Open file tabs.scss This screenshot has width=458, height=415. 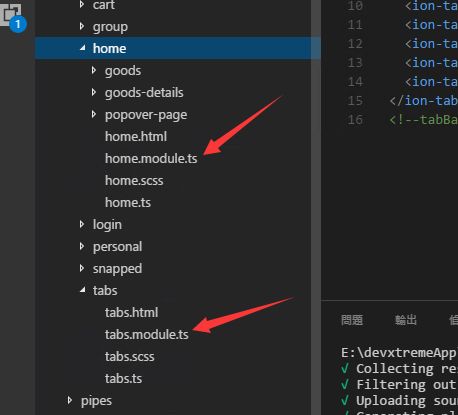pos(130,356)
